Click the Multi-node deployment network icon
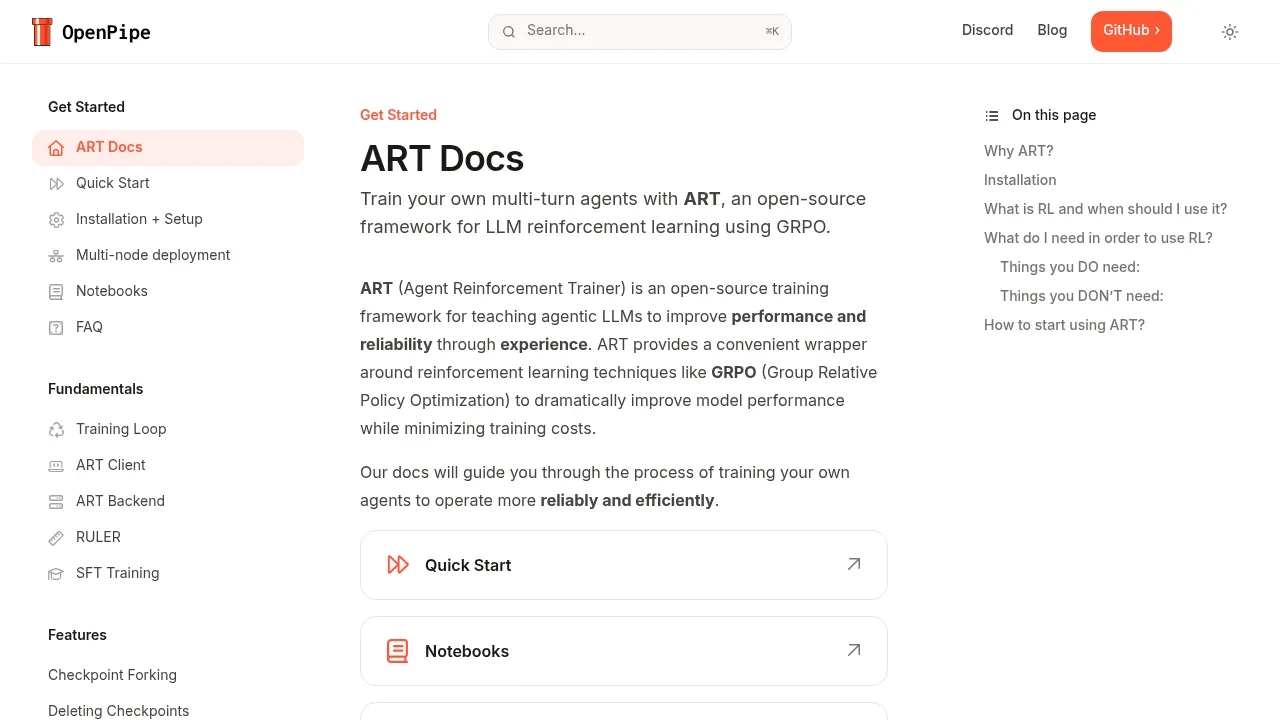This screenshot has width=1280, height=720. click(x=56, y=256)
